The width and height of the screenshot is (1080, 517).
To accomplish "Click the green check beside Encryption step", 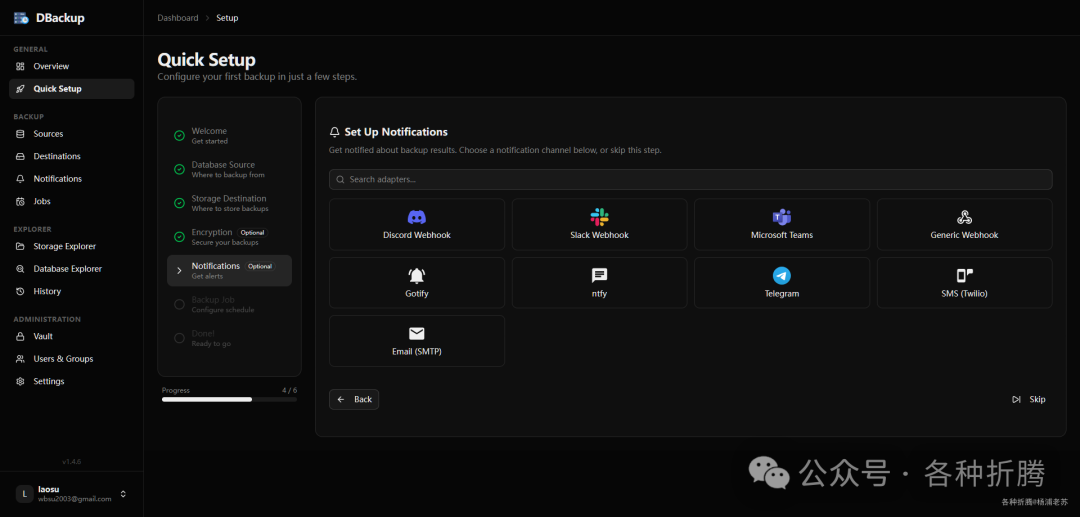I will point(179,237).
